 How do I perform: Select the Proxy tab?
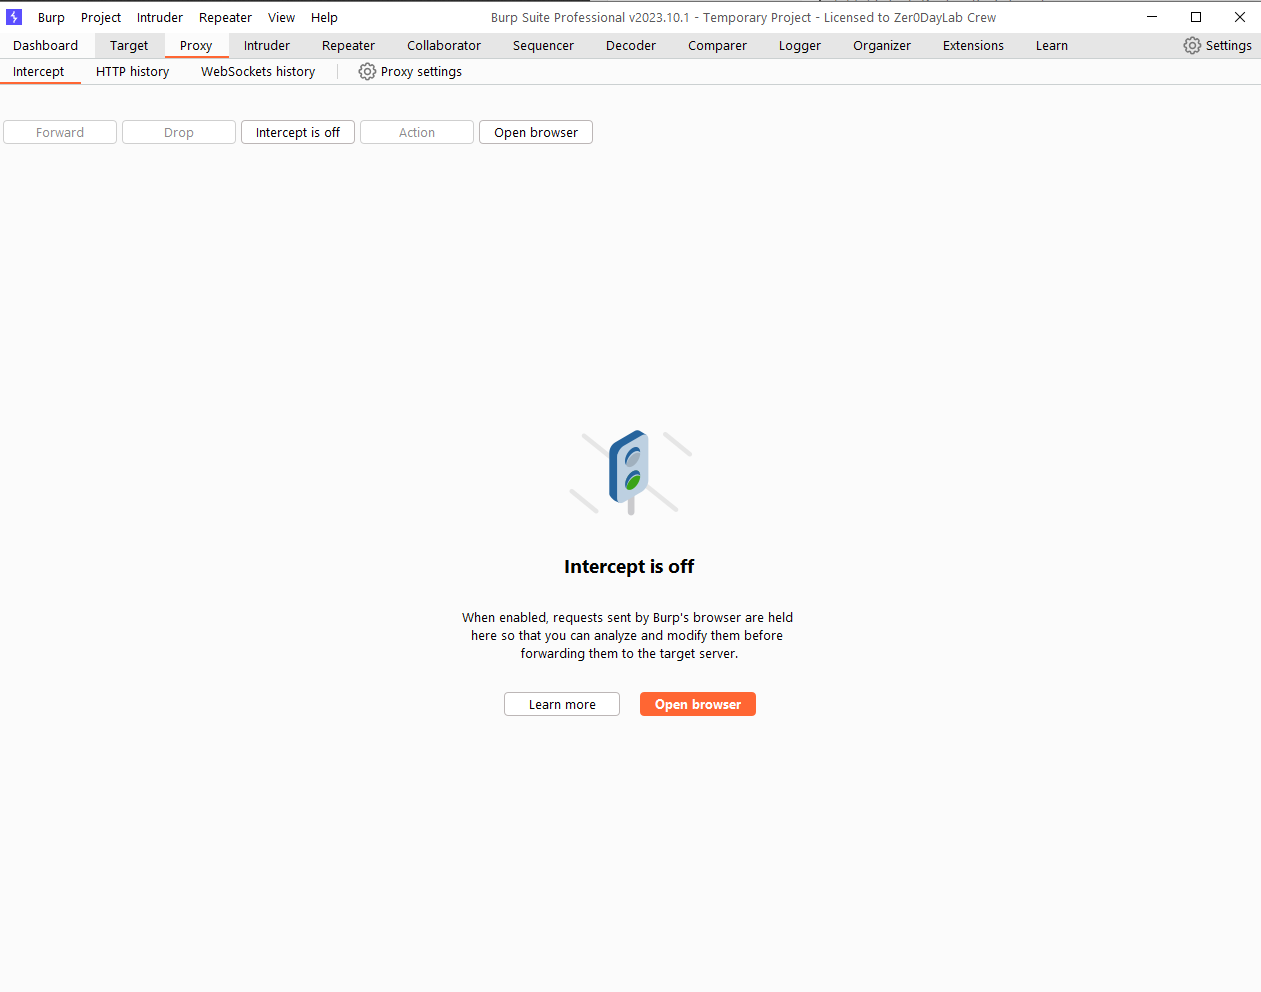[196, 46]
